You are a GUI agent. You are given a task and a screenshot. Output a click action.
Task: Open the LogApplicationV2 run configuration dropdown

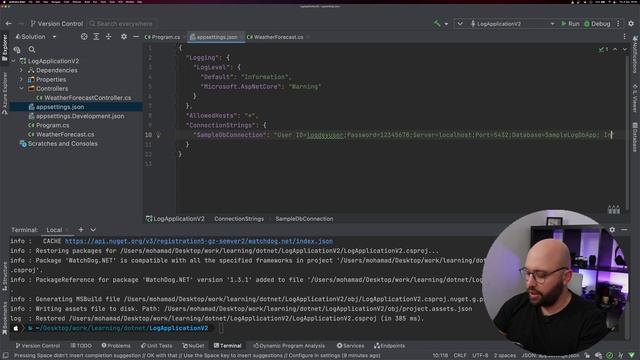(513, 24)
